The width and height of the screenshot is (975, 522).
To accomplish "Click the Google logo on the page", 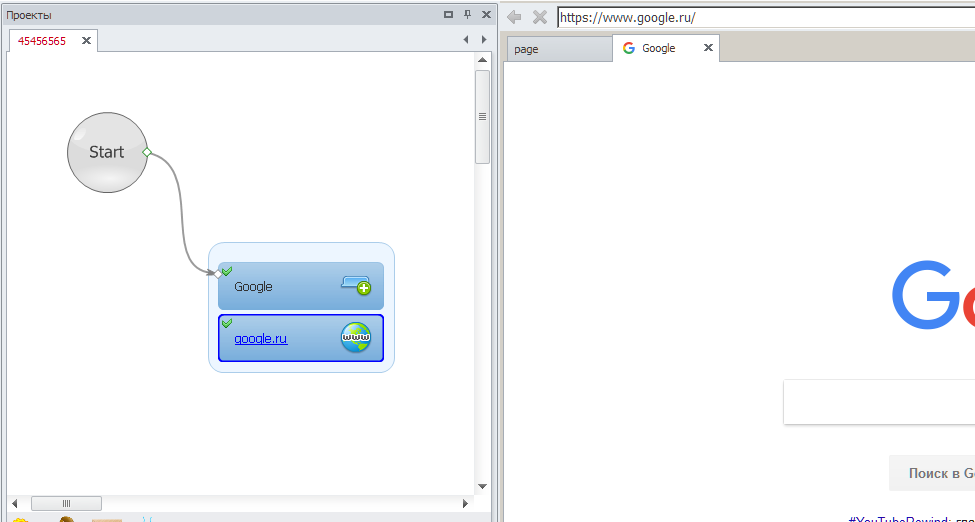I will 933,295.
